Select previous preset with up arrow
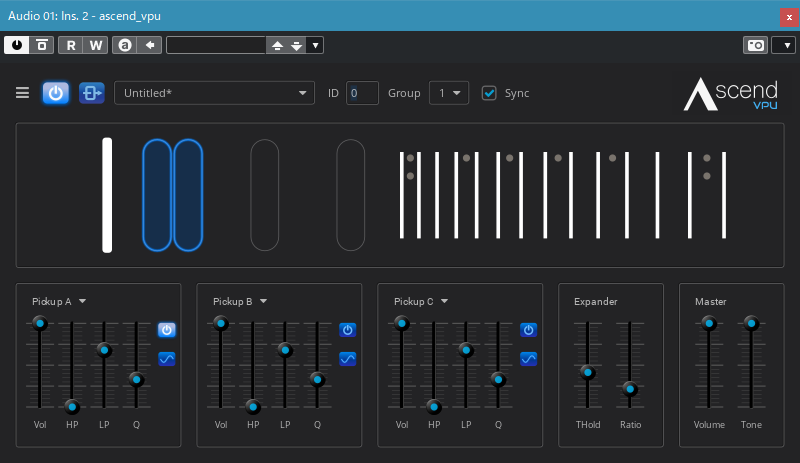Image resolution: width=800 pixels, height=463 pixels. coord(277,45)
